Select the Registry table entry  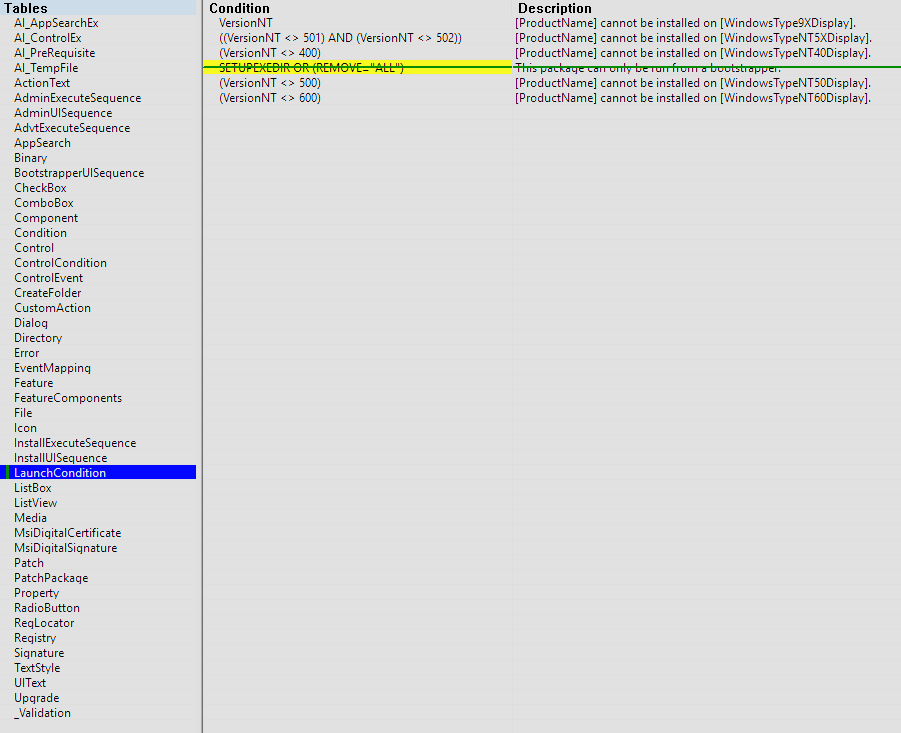[35, 638]
